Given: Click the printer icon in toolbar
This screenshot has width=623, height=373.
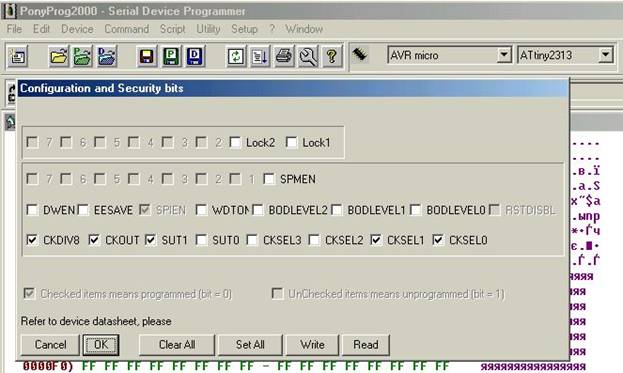Looking at the screenshot, I should pos(284,56).
